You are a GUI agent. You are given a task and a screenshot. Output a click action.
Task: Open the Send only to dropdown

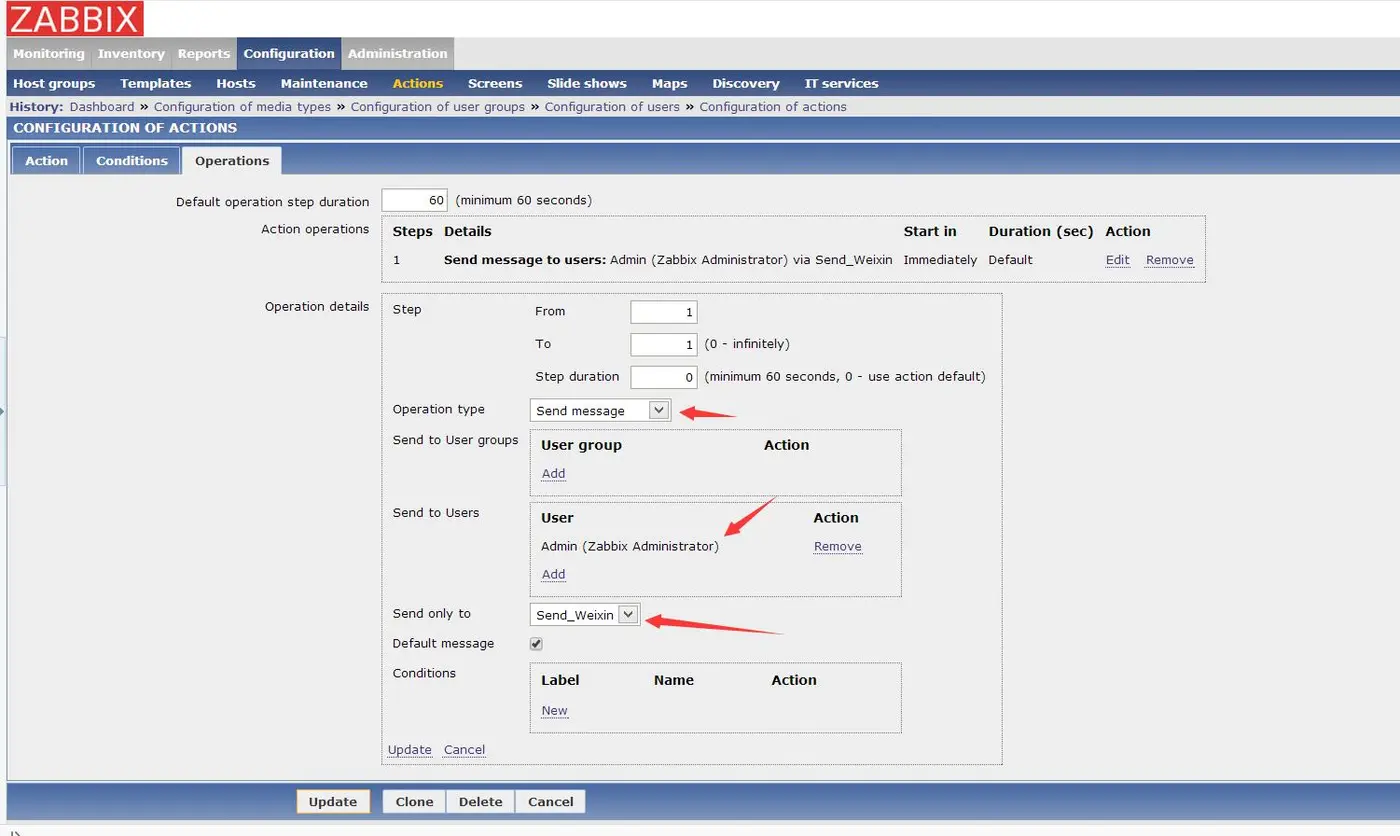point(585,615)
